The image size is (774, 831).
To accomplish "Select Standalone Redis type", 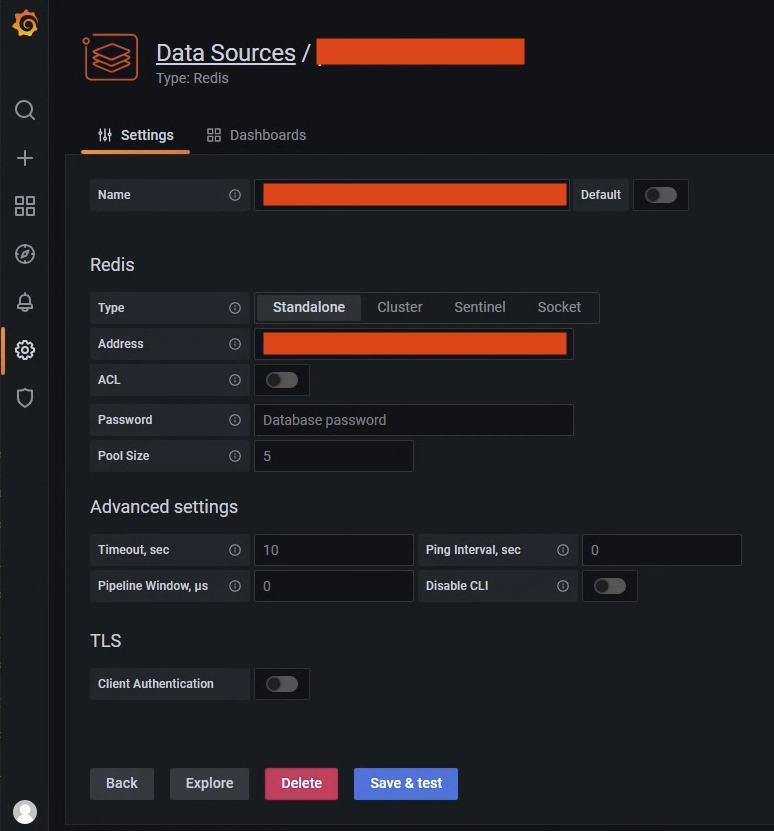I will coord(309,307).
